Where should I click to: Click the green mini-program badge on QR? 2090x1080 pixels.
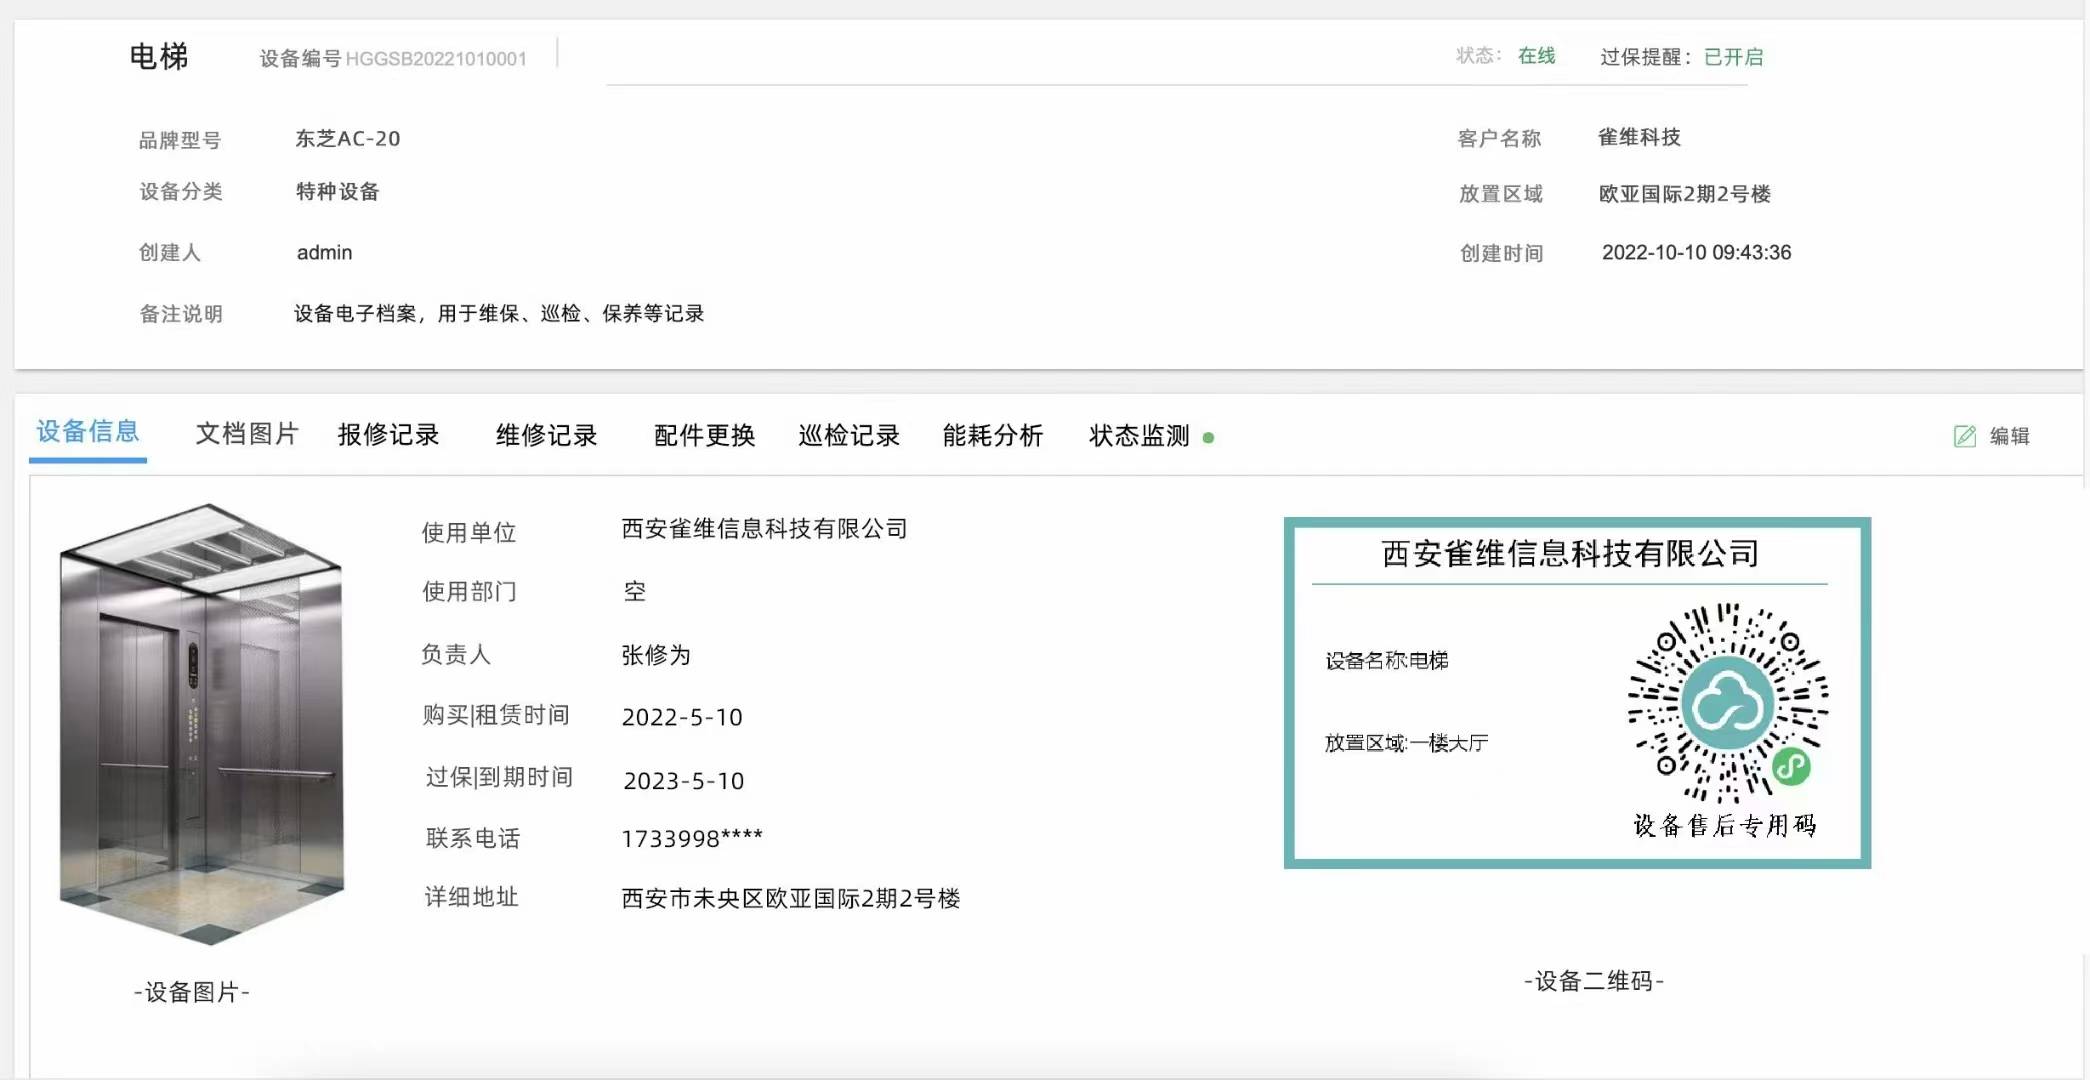click(1791, 767)
